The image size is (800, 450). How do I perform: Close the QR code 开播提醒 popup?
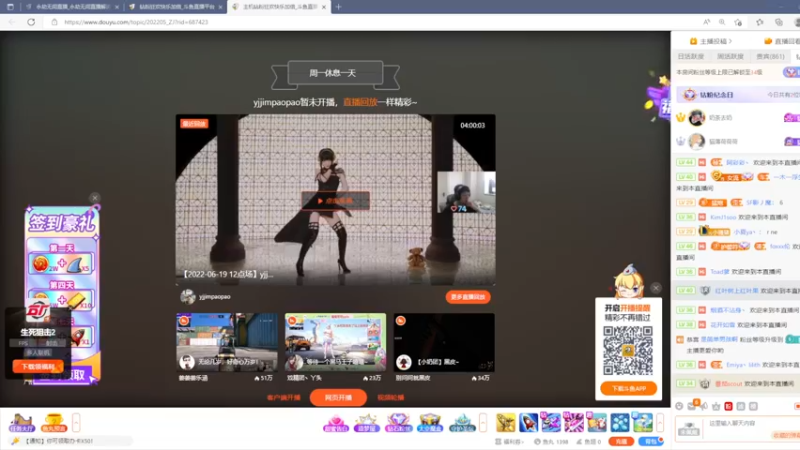tap(656, 288)
